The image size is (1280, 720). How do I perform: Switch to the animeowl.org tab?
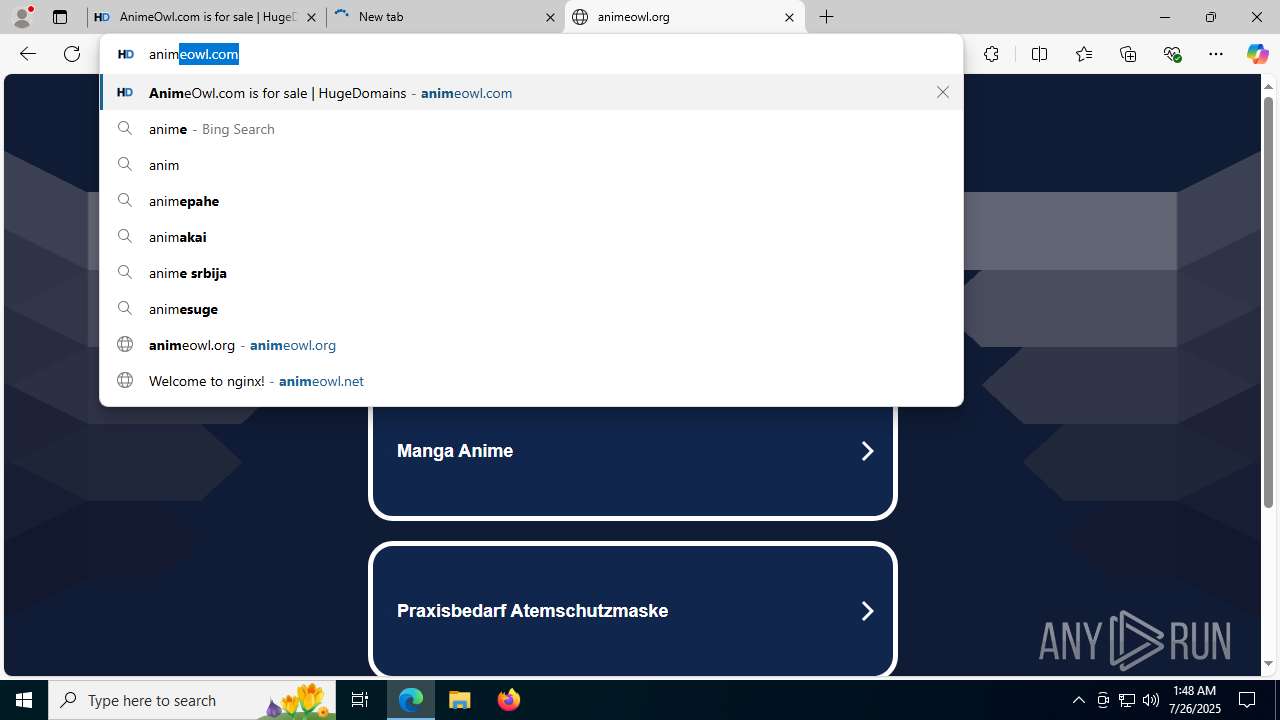(684, 17)
